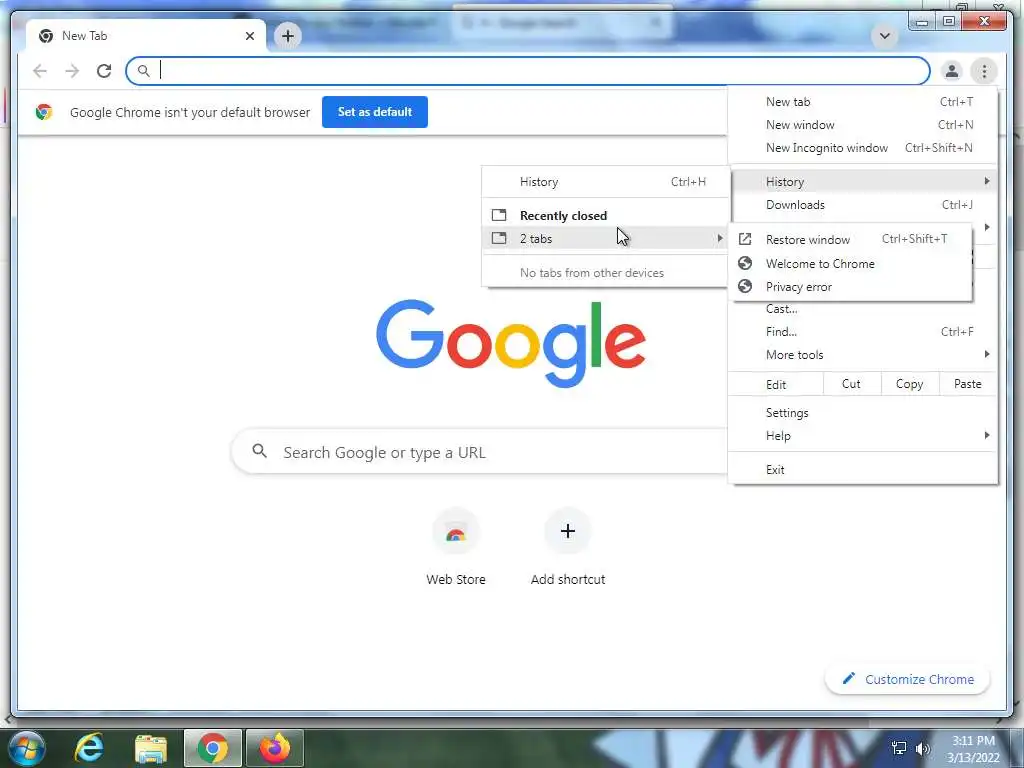The width and height of the screenshot is (1024, 768).
Task: Click the Chrome taskbar icon
Action: click(x=213, y=748)
